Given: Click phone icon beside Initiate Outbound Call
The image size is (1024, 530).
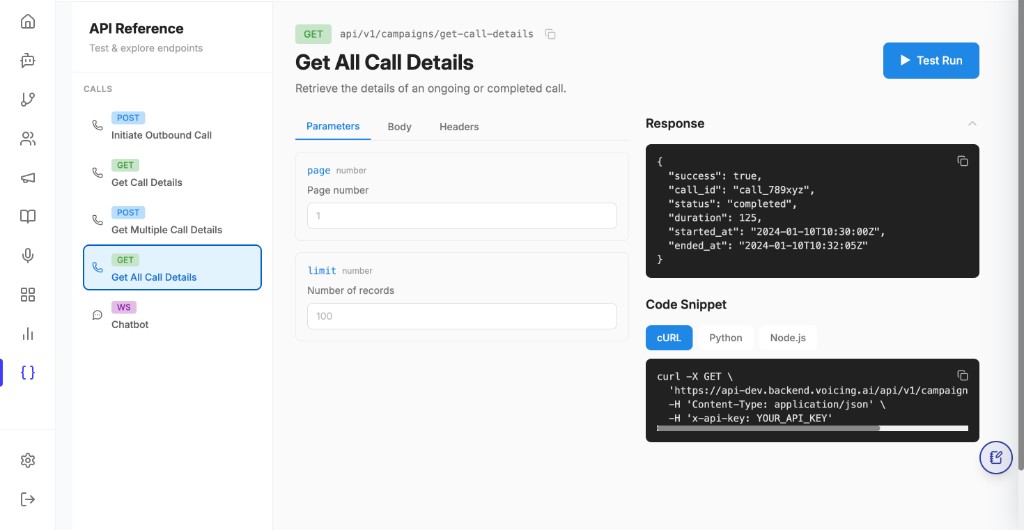Looking at the screenshot, I should tap(97, 125).
